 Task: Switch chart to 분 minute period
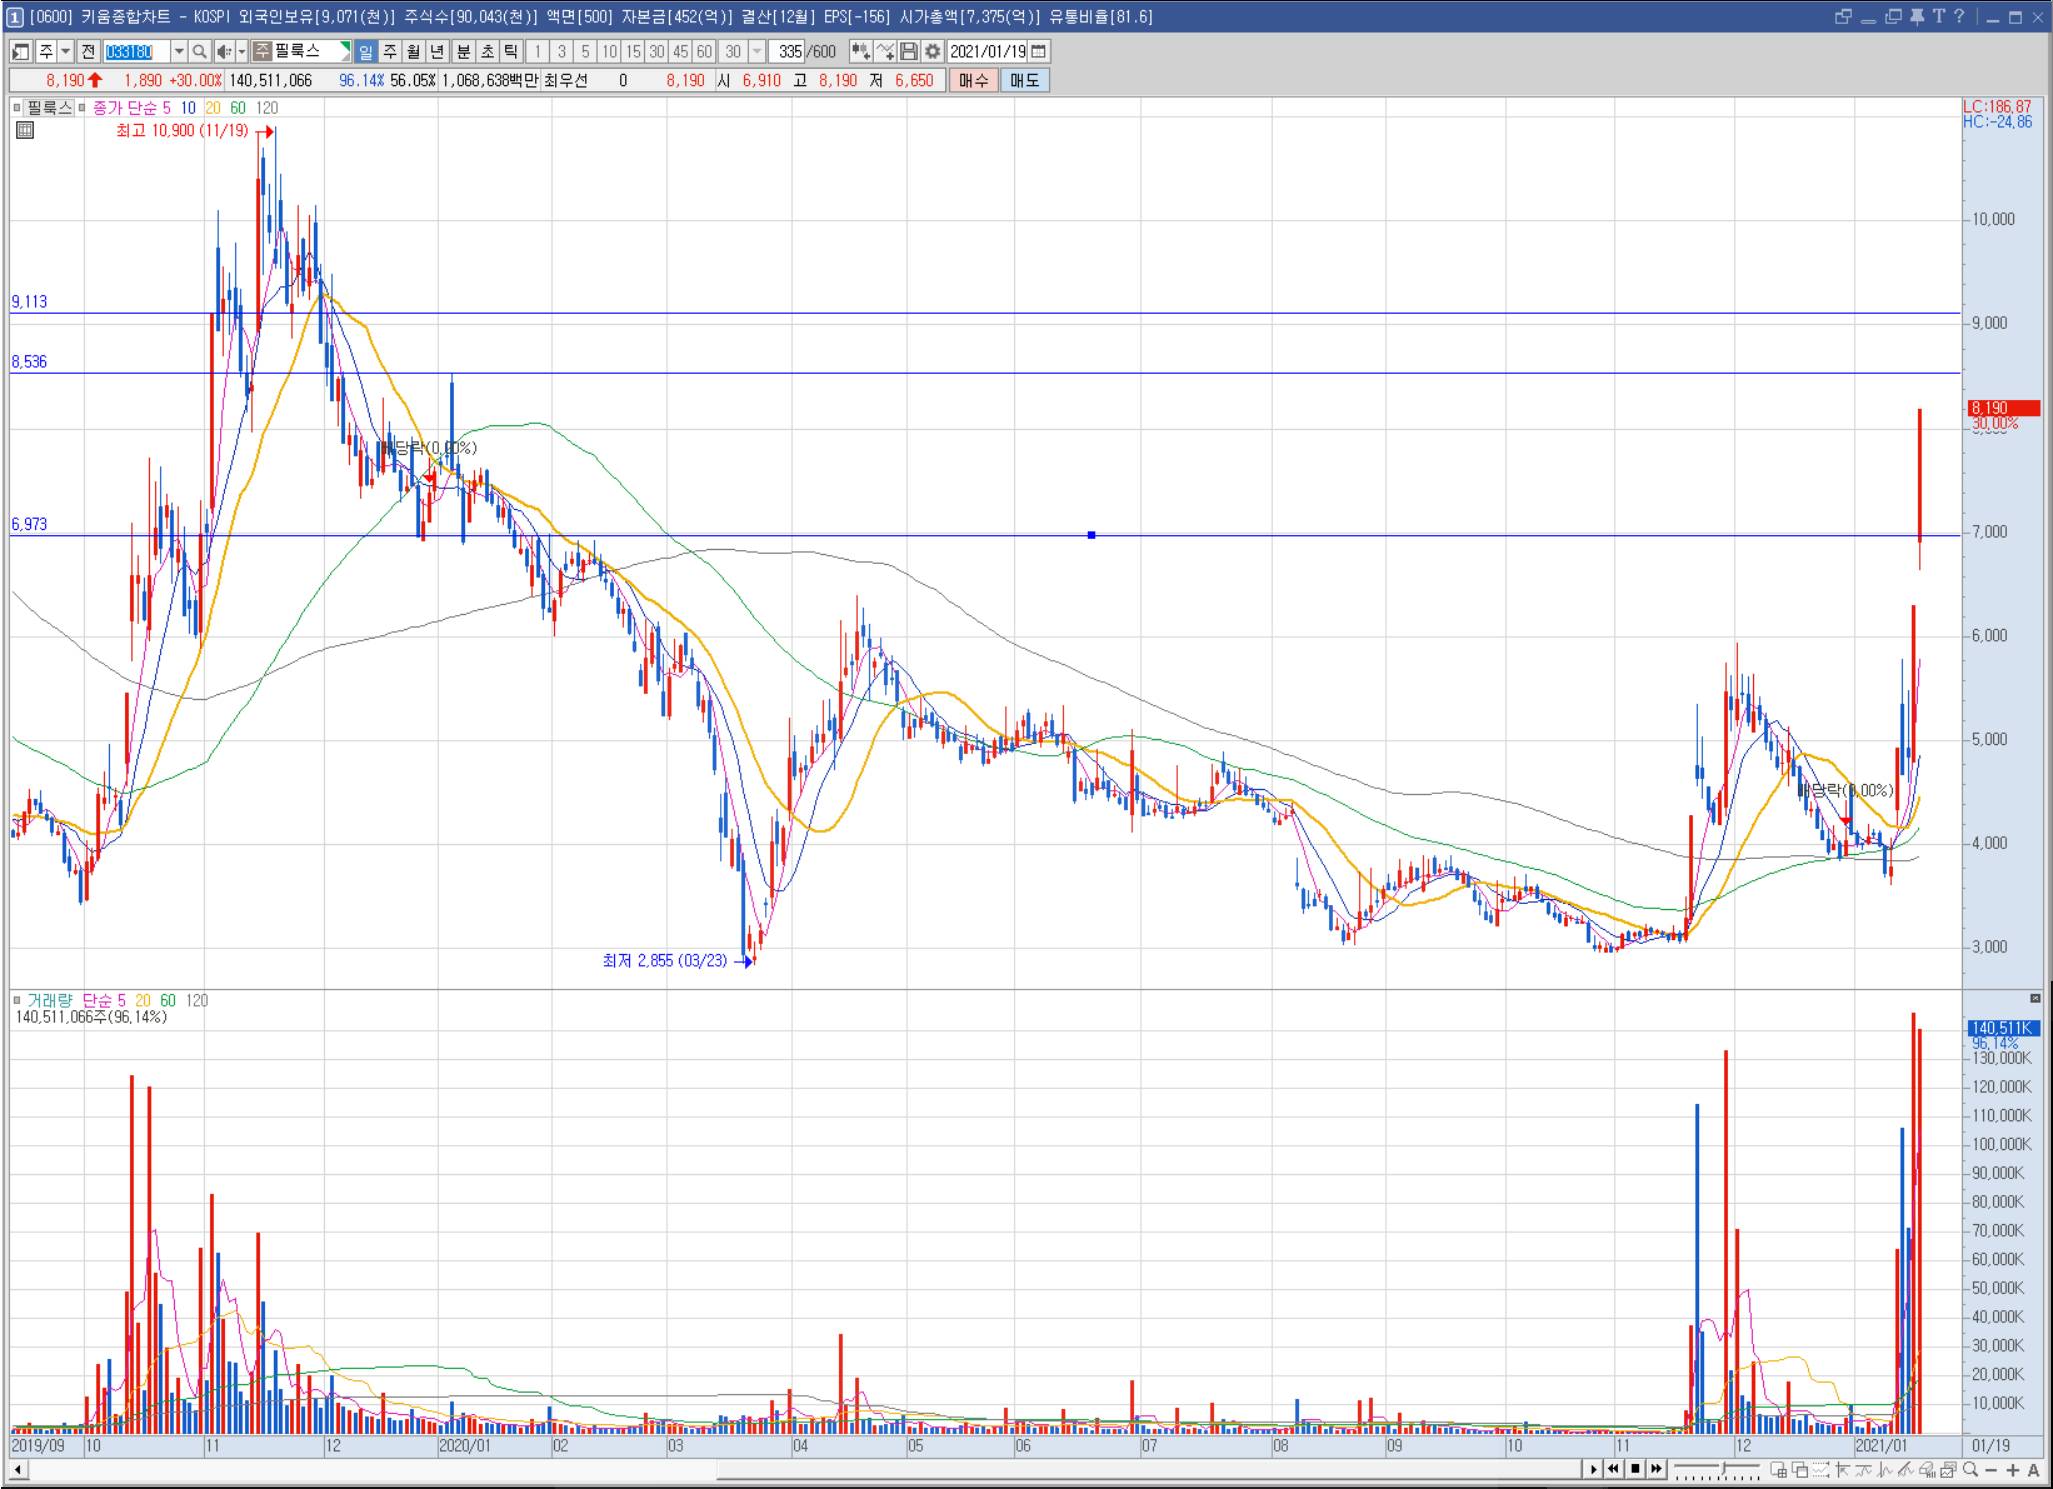pyautogui.click(x=463, y=51)
